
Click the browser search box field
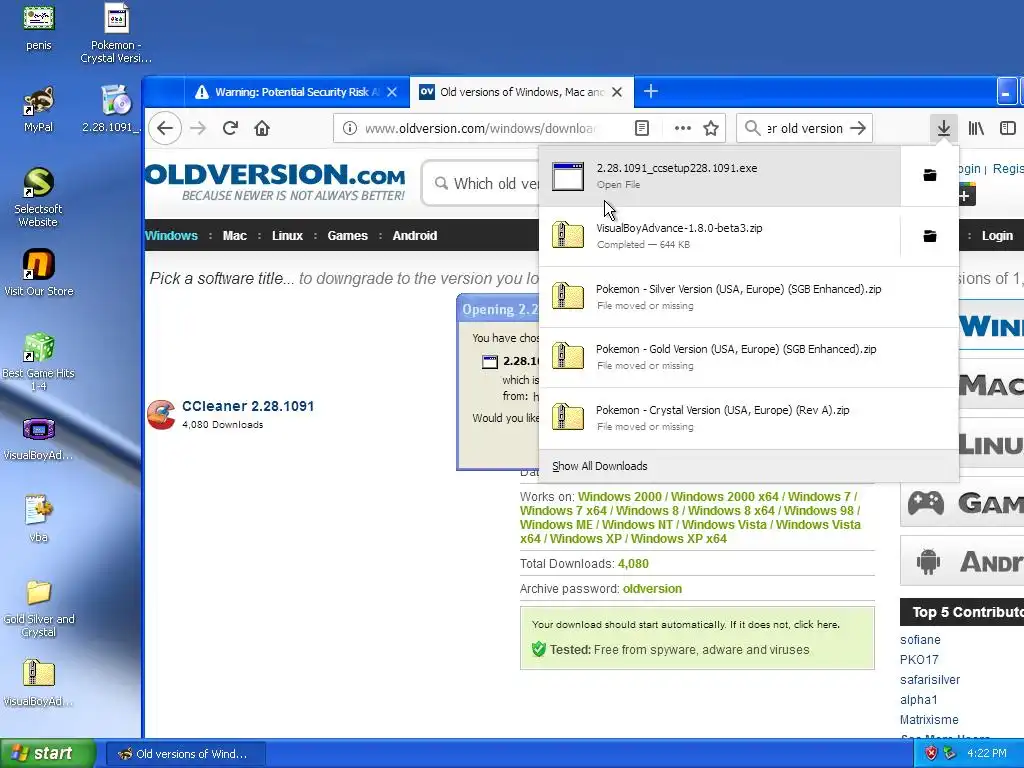click(x=805, y=128)
